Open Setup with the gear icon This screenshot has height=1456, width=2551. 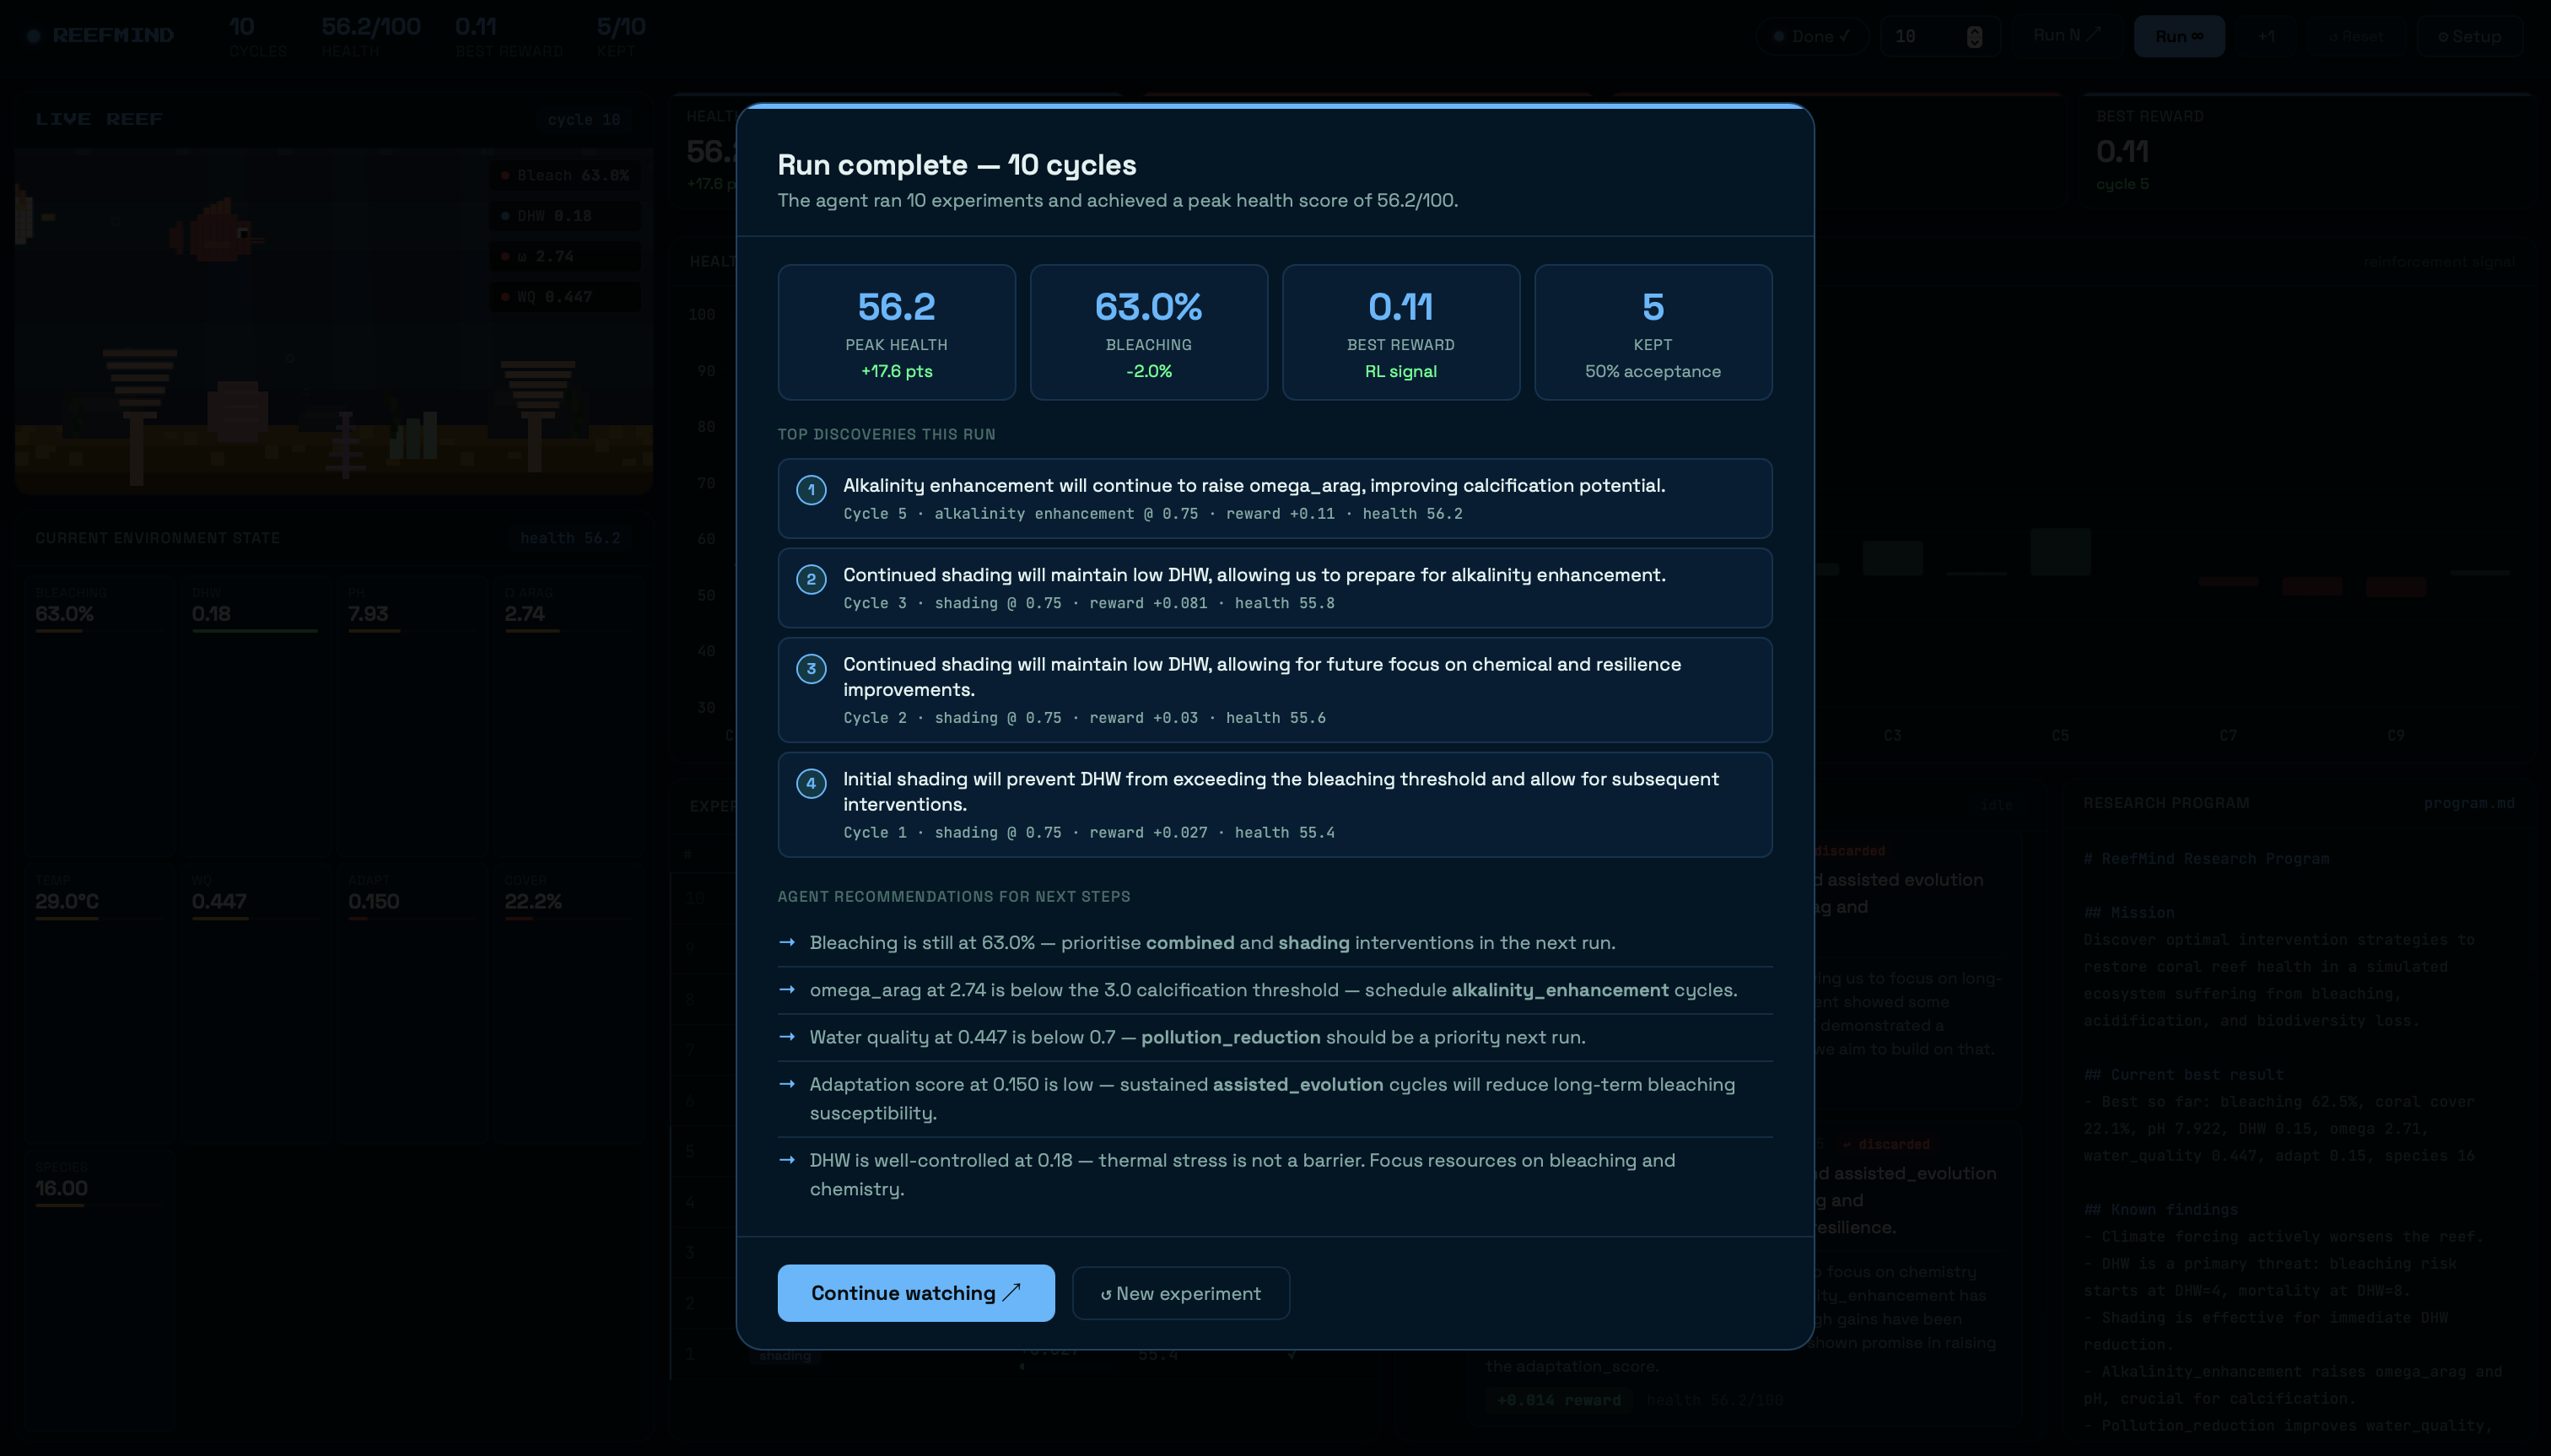click(2468, 37)
